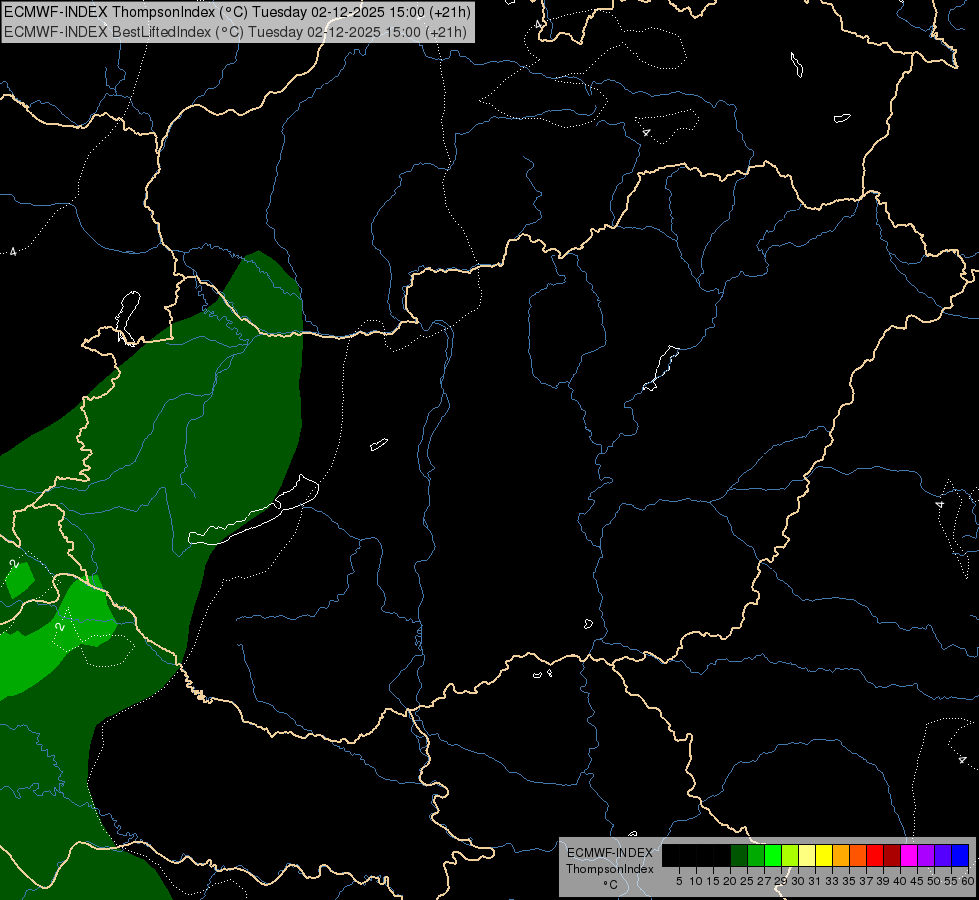
Task: Click the legend tick value 31
Action: [x=815, y=881]
